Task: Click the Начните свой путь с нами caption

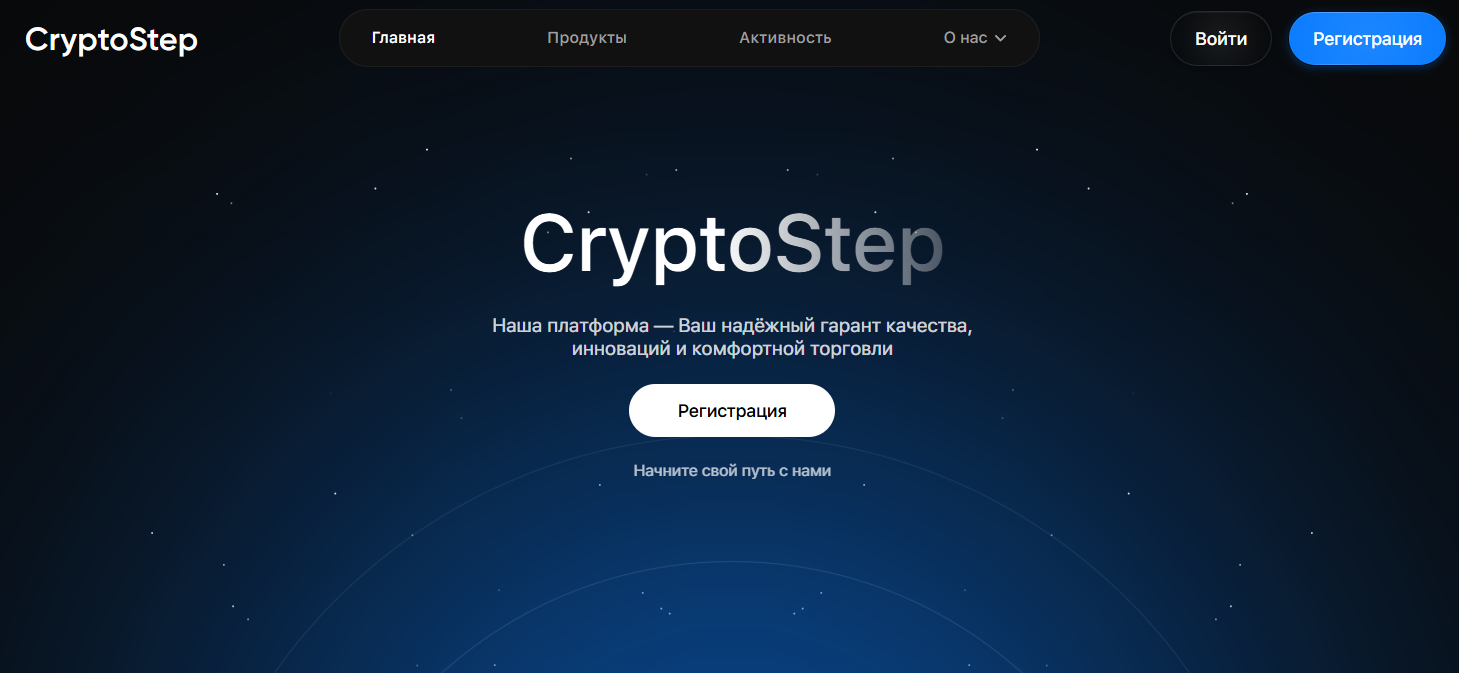Action: (732, 470)
